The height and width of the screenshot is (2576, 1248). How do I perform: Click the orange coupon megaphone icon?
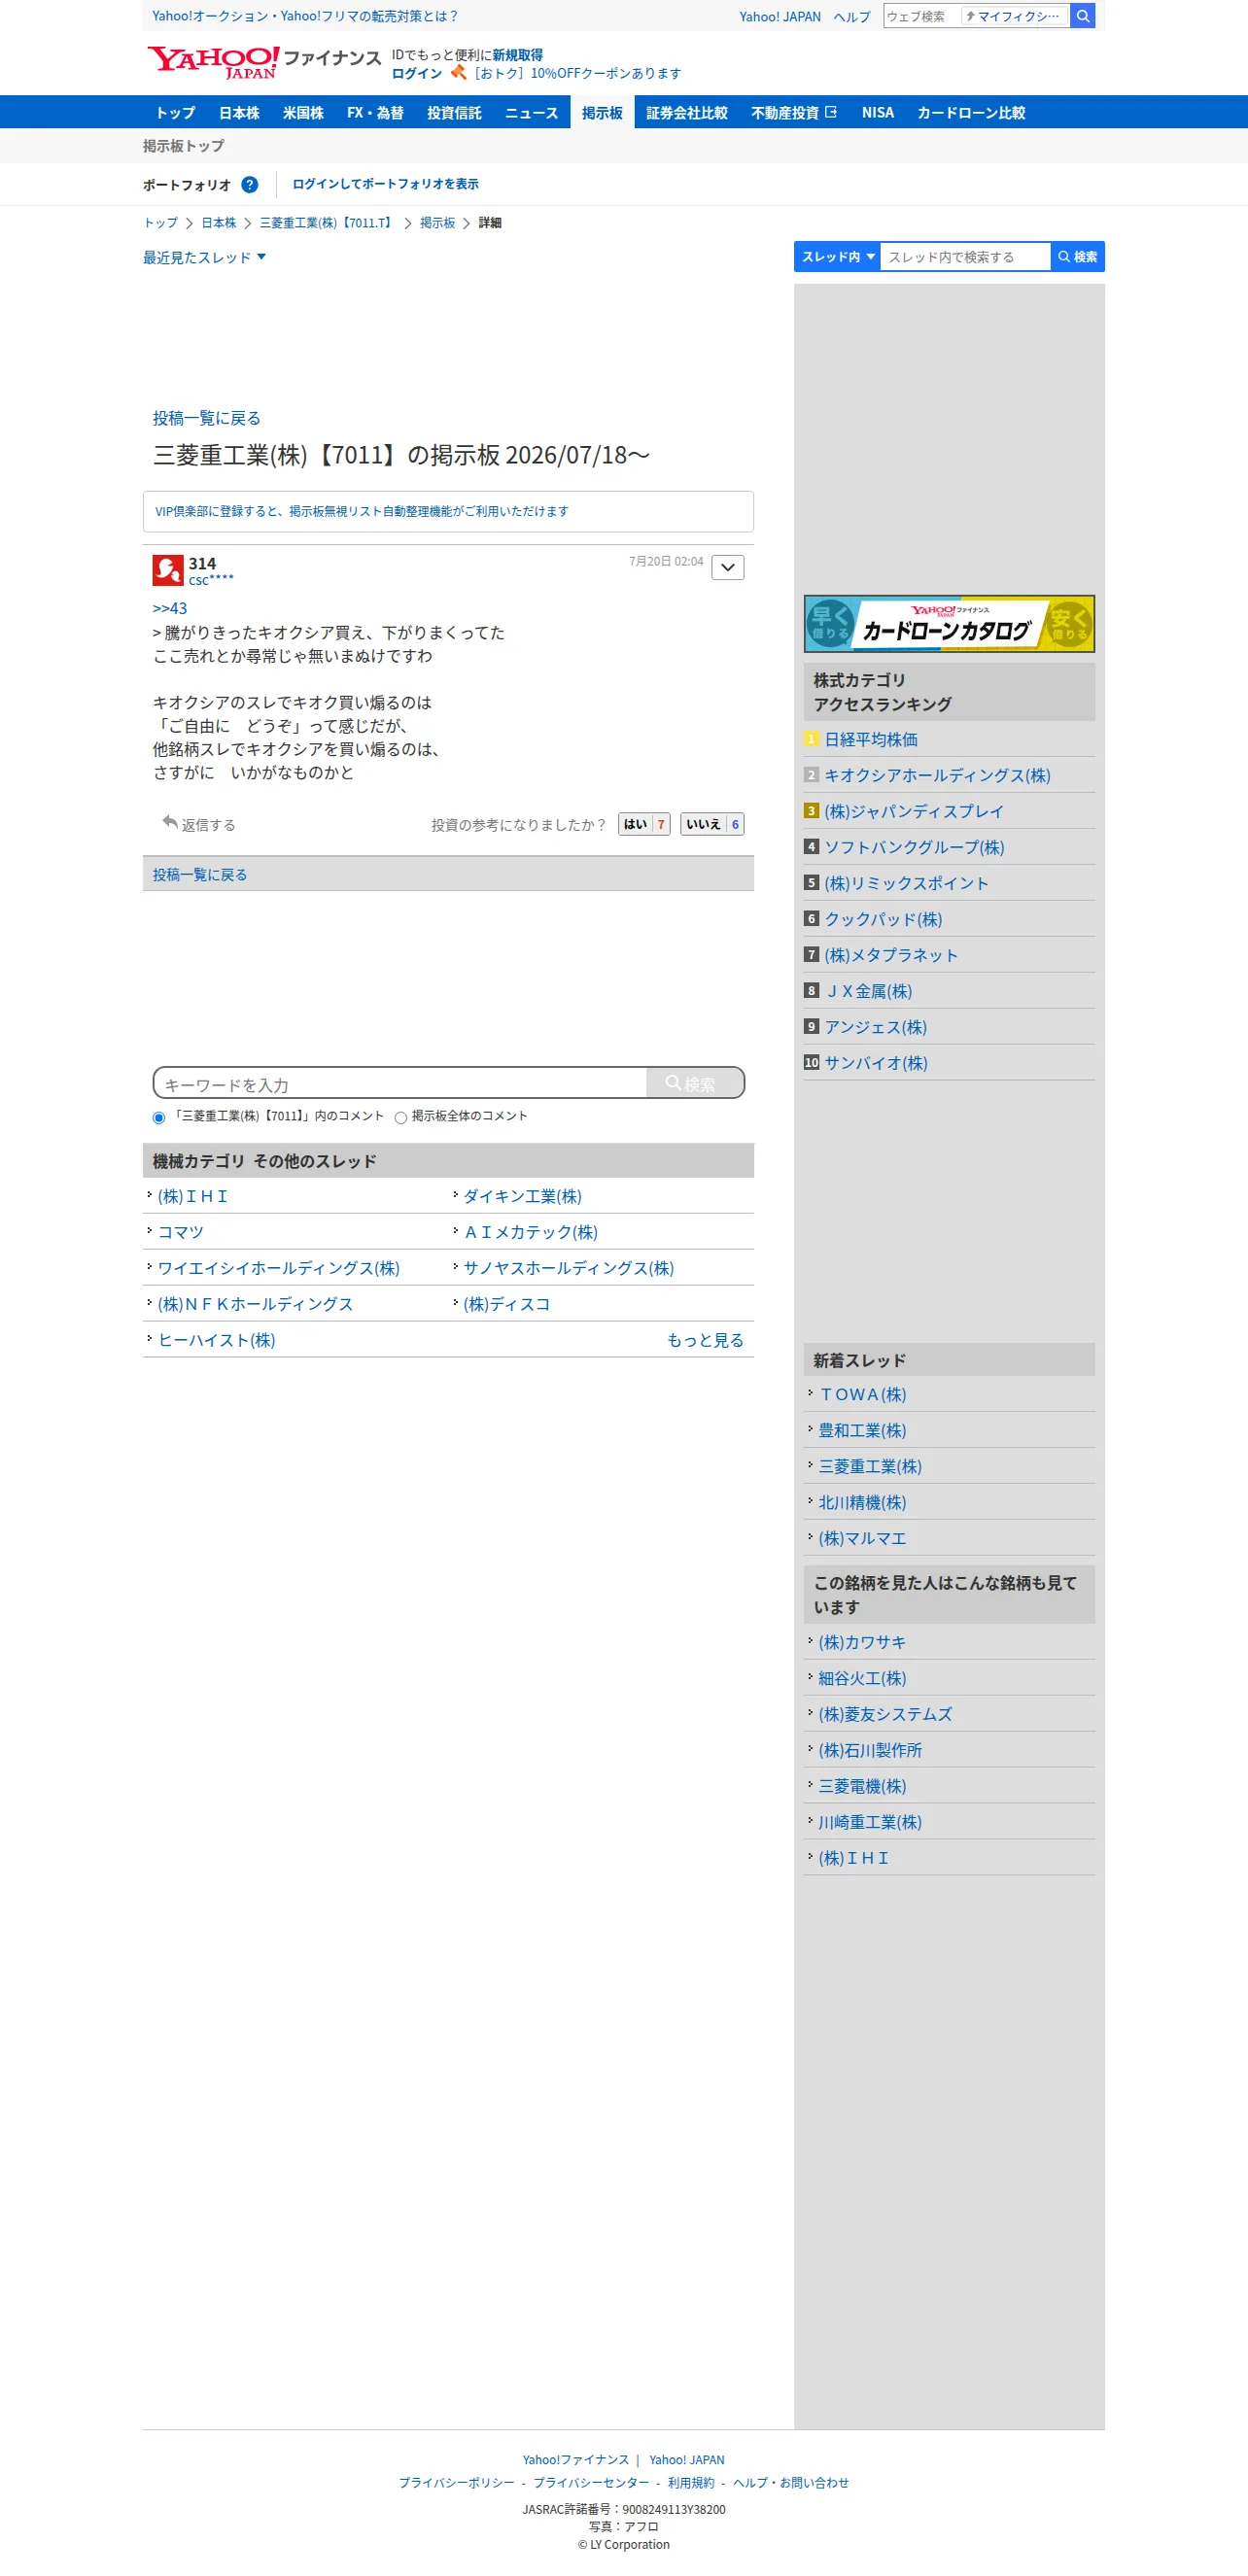pyautogui.click(x=458, y=73)
